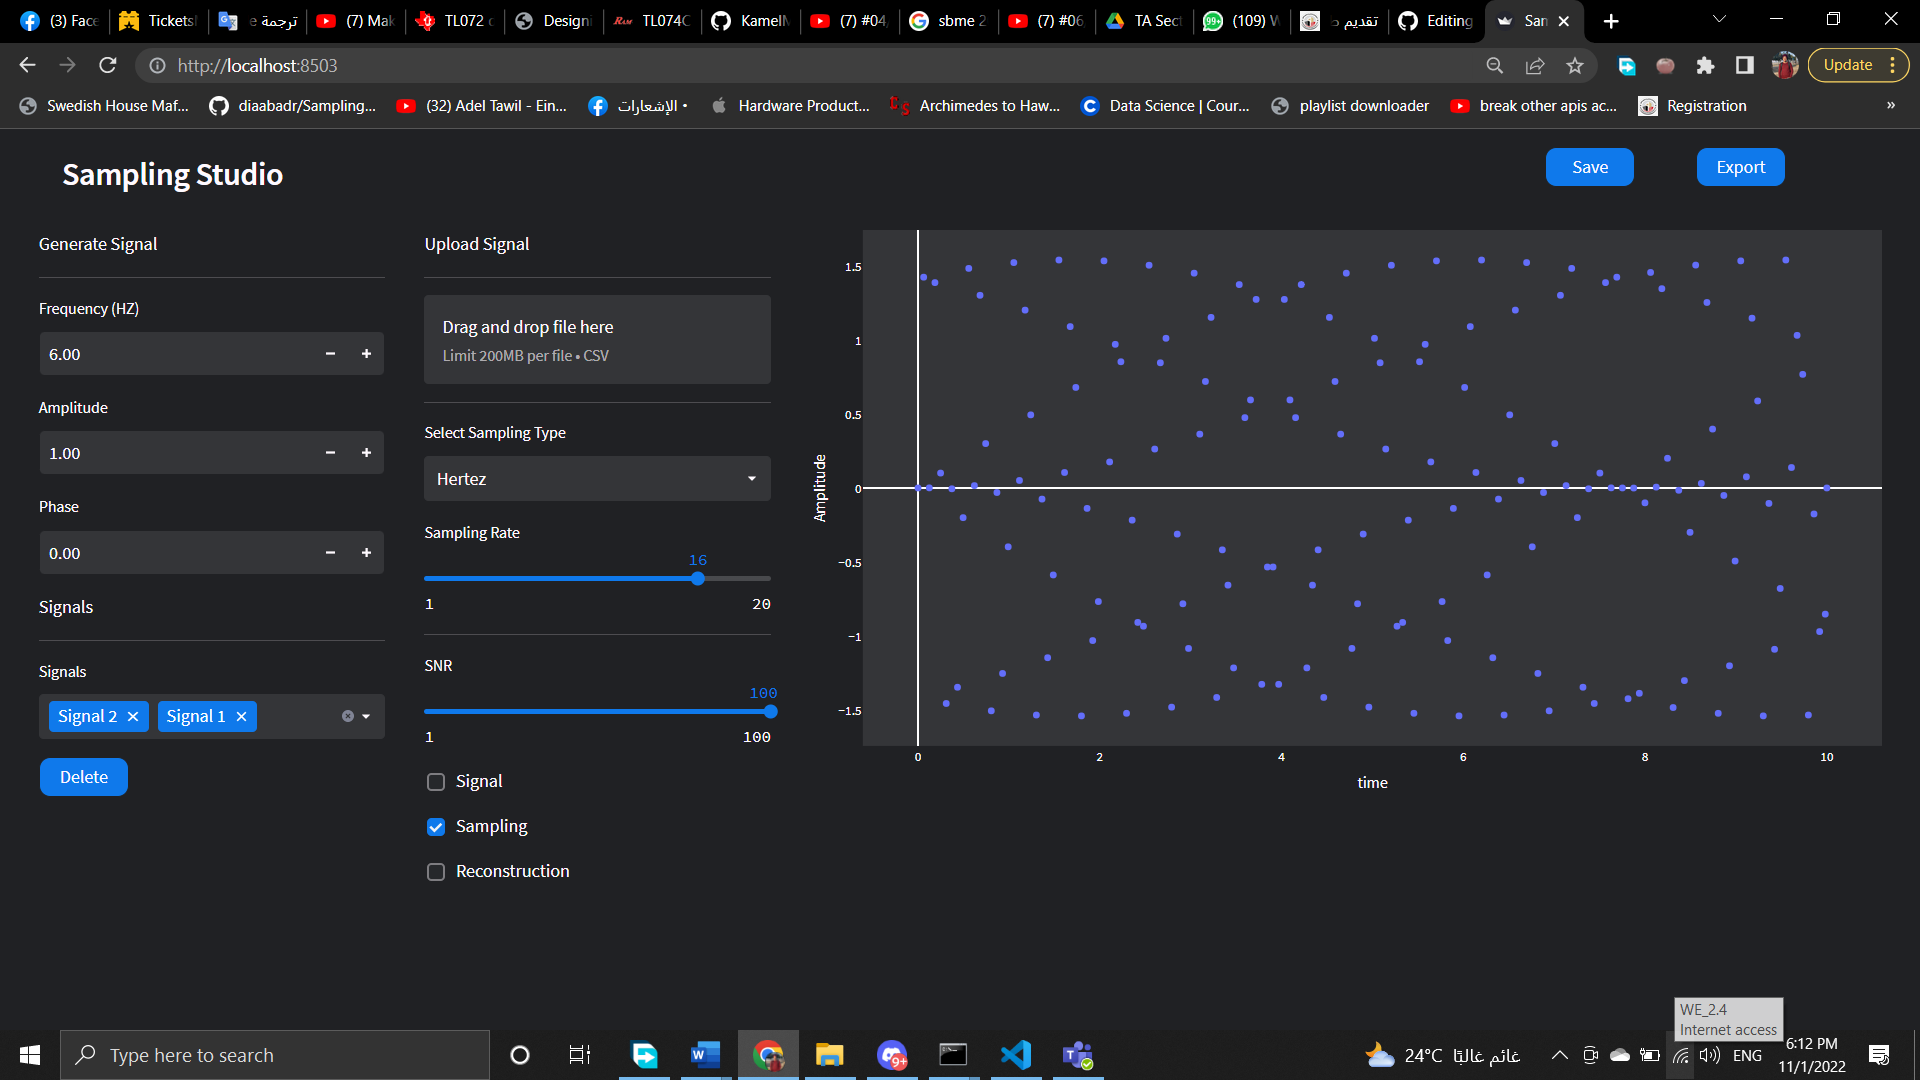Select the KamelM GitHub tab
Viewport: 1920px width, 1080px height.
(751, 20)
